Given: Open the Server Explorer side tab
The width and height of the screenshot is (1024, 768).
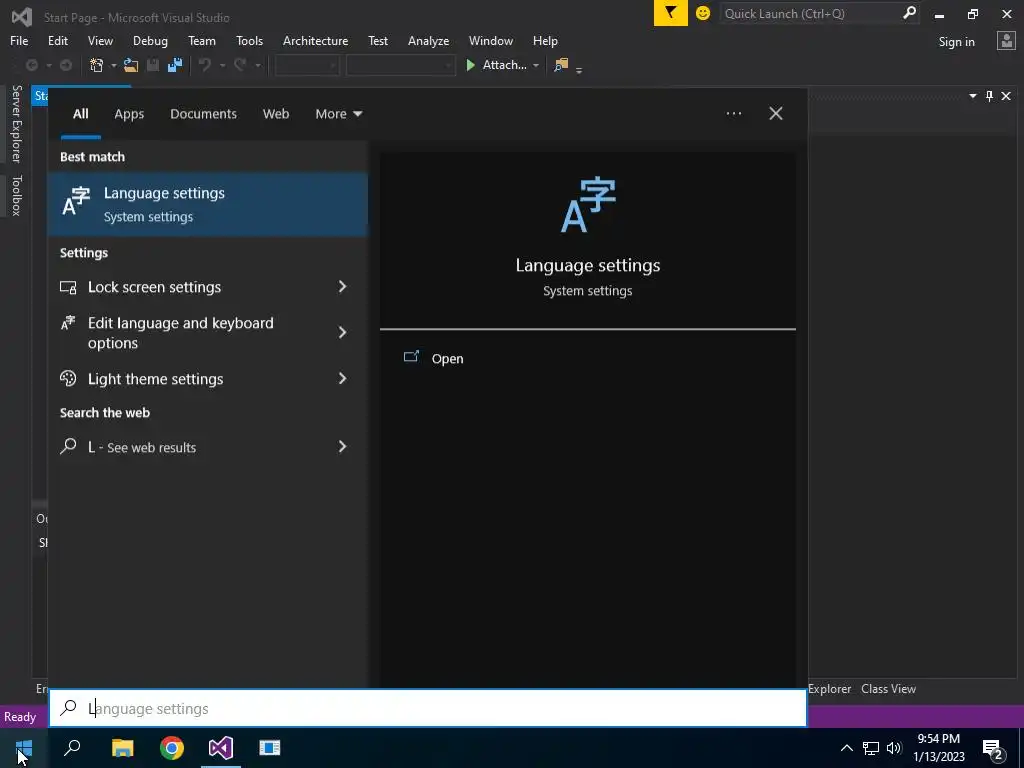Looking at the screenshot, I should pos(16,123).
